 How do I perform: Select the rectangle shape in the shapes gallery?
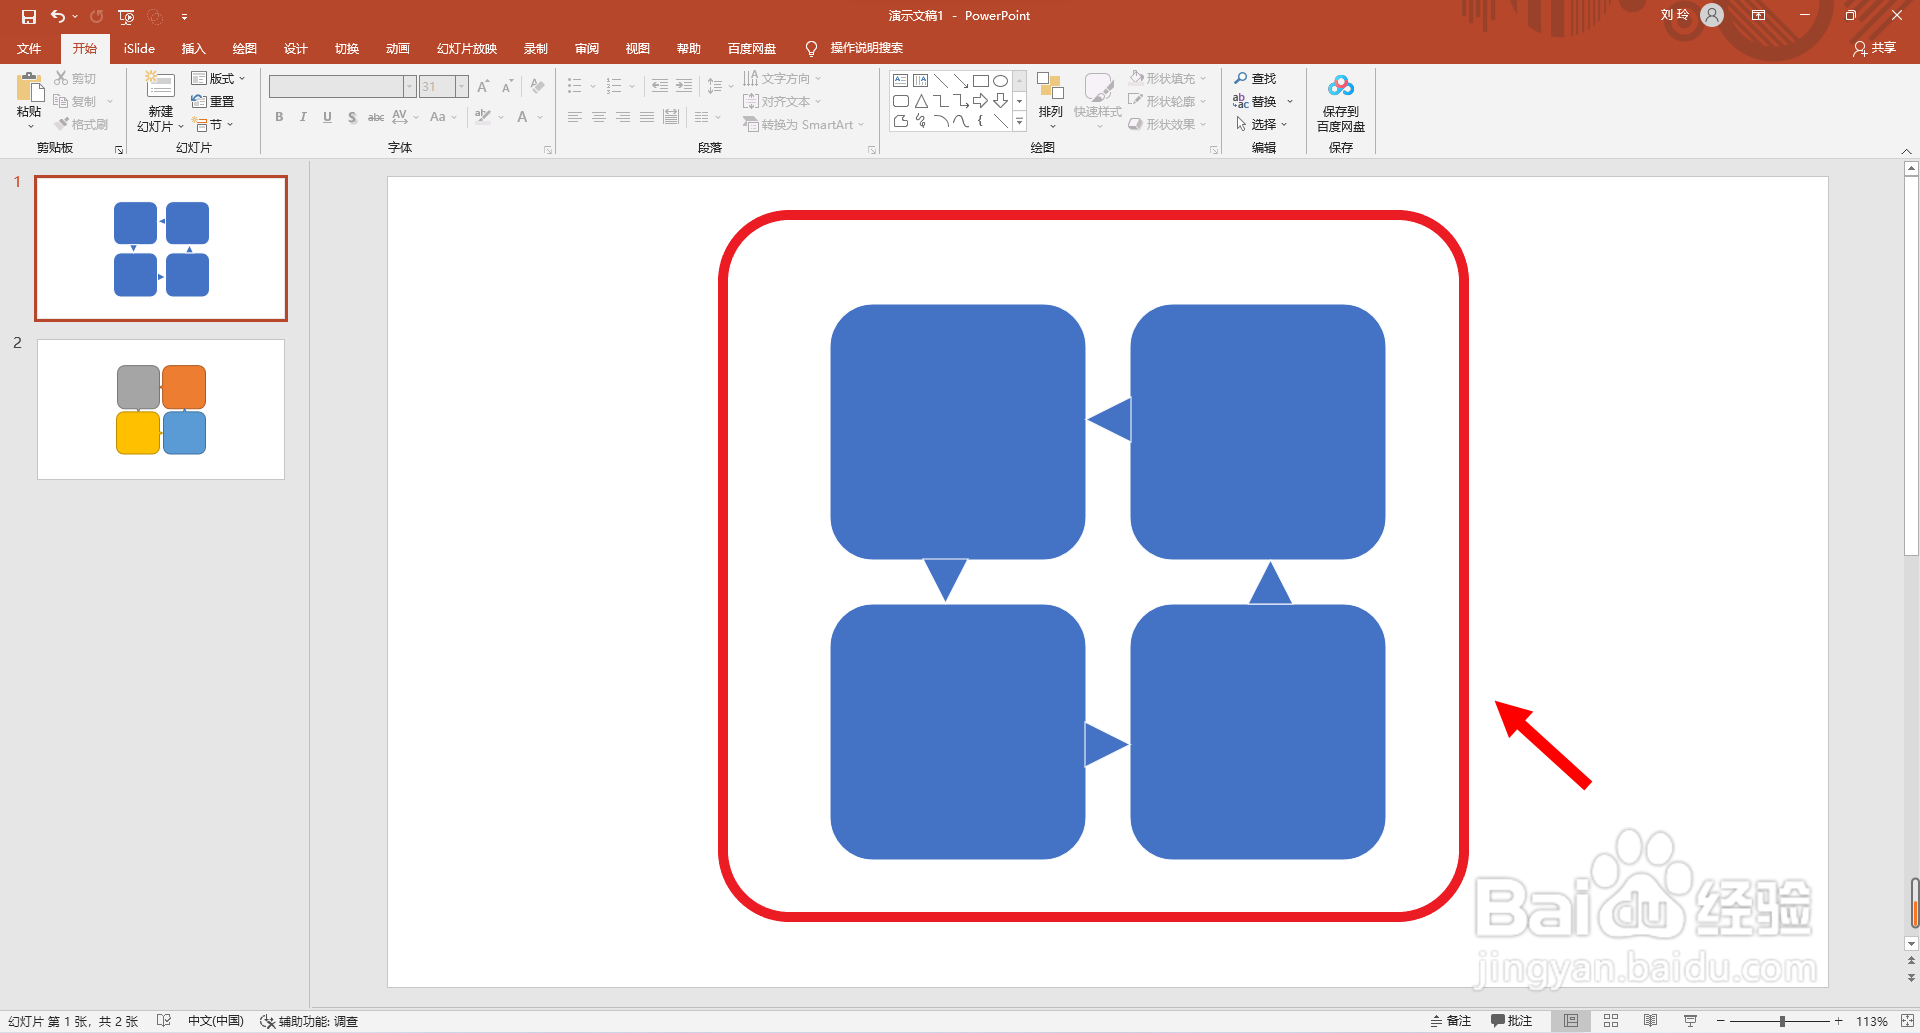click(981, 81)
